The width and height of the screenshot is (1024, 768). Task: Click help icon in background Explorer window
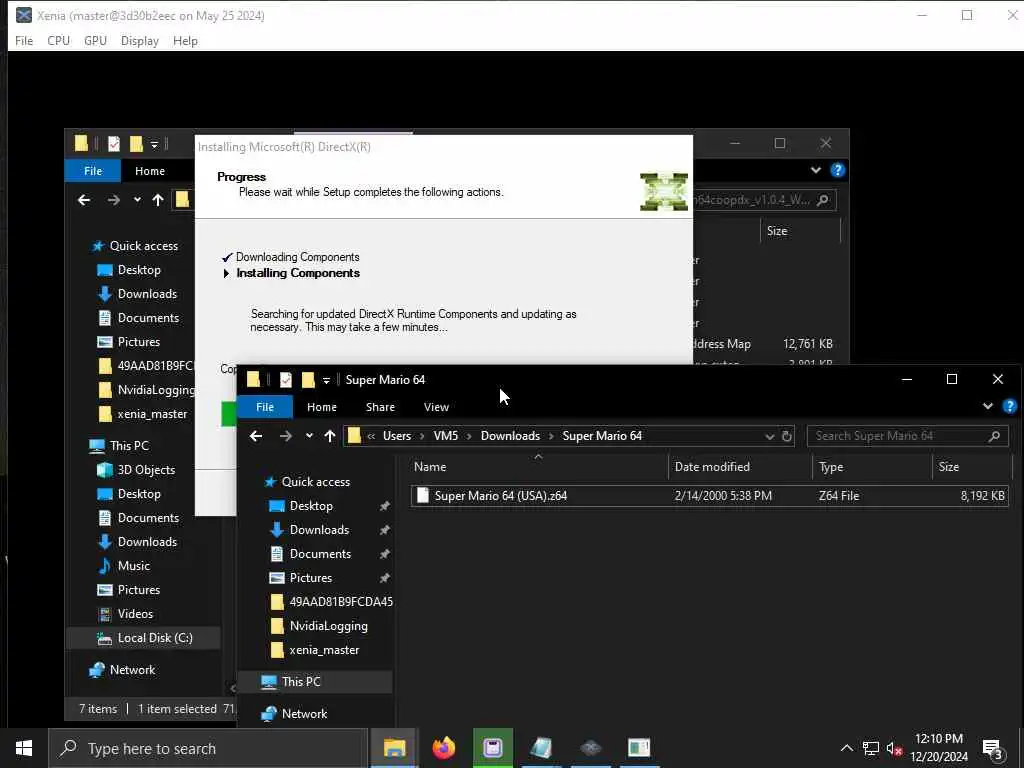point(838,170)
